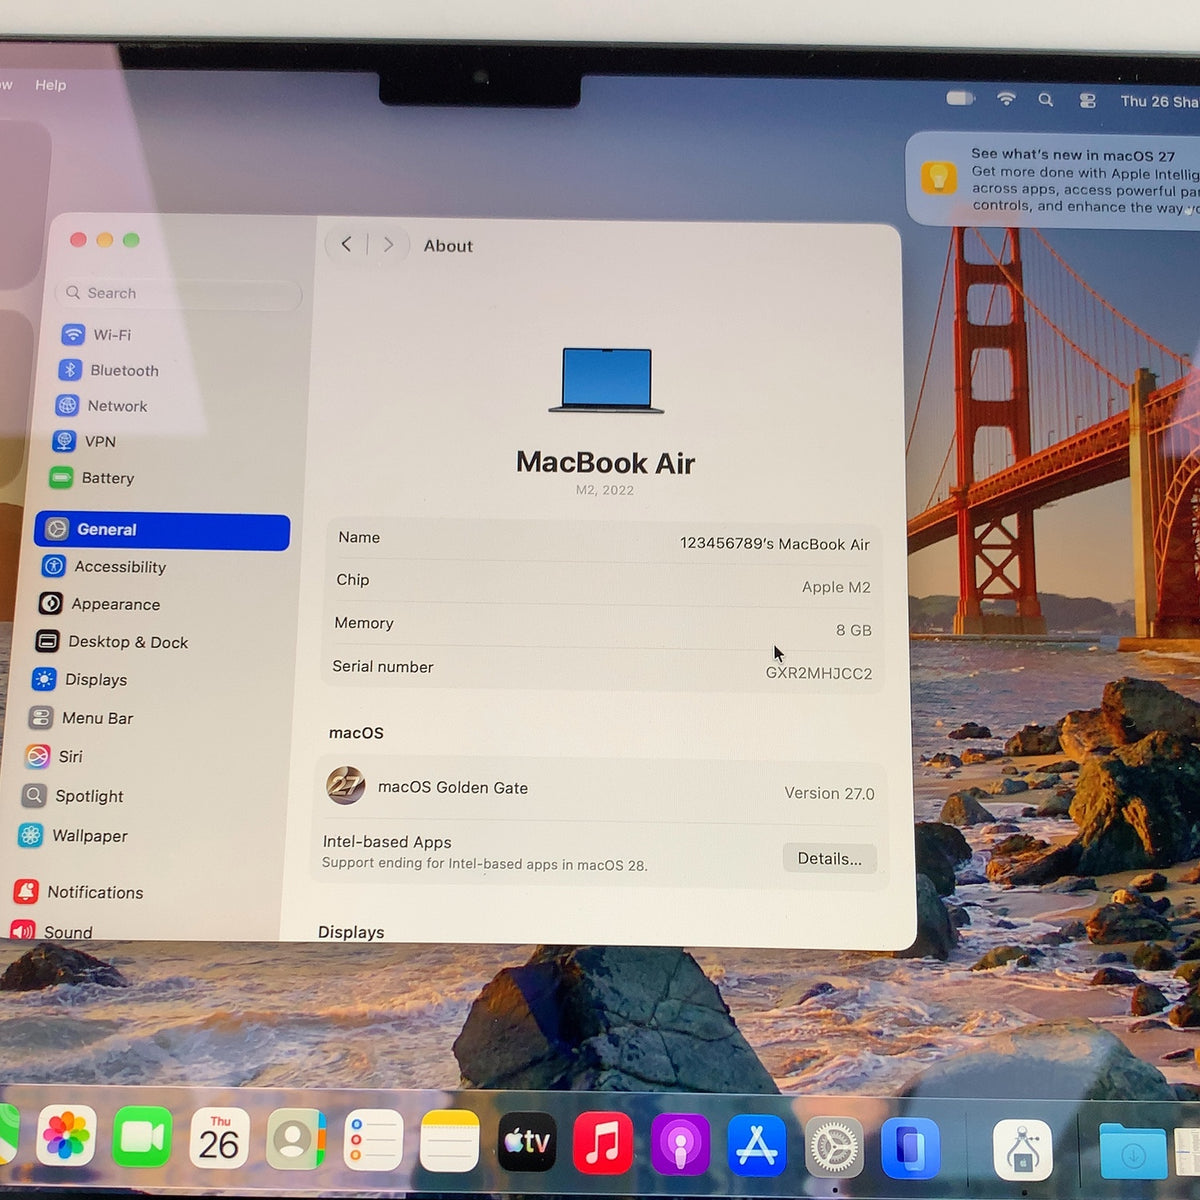Image resolution: width=1200 pixels, height=1200 pixels.
Task: Open Notifications settings
Action: [79, 892]
